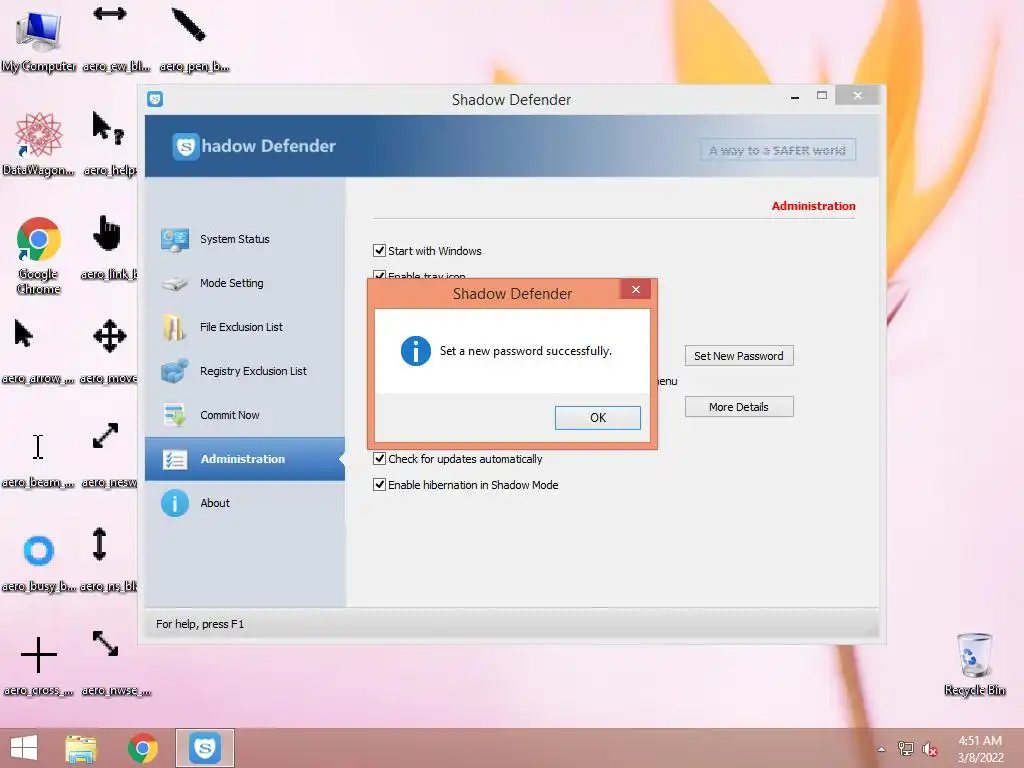The height and width of the screenshot is (768, 1024).
Task: Go to Registry Exclusion List page
Action: click(253, 371)
